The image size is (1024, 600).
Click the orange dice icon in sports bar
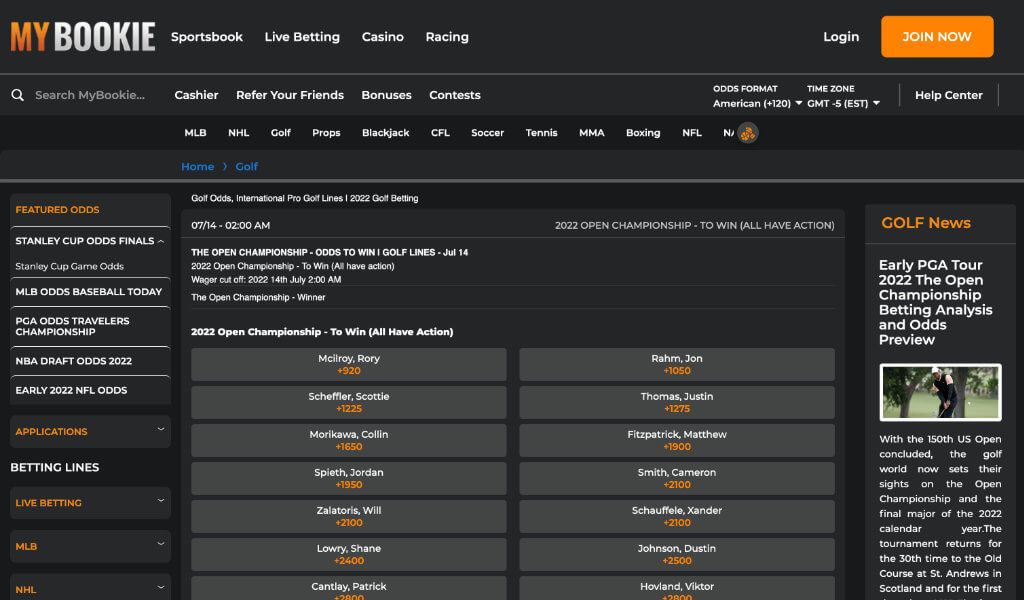[x=748, y=133]
